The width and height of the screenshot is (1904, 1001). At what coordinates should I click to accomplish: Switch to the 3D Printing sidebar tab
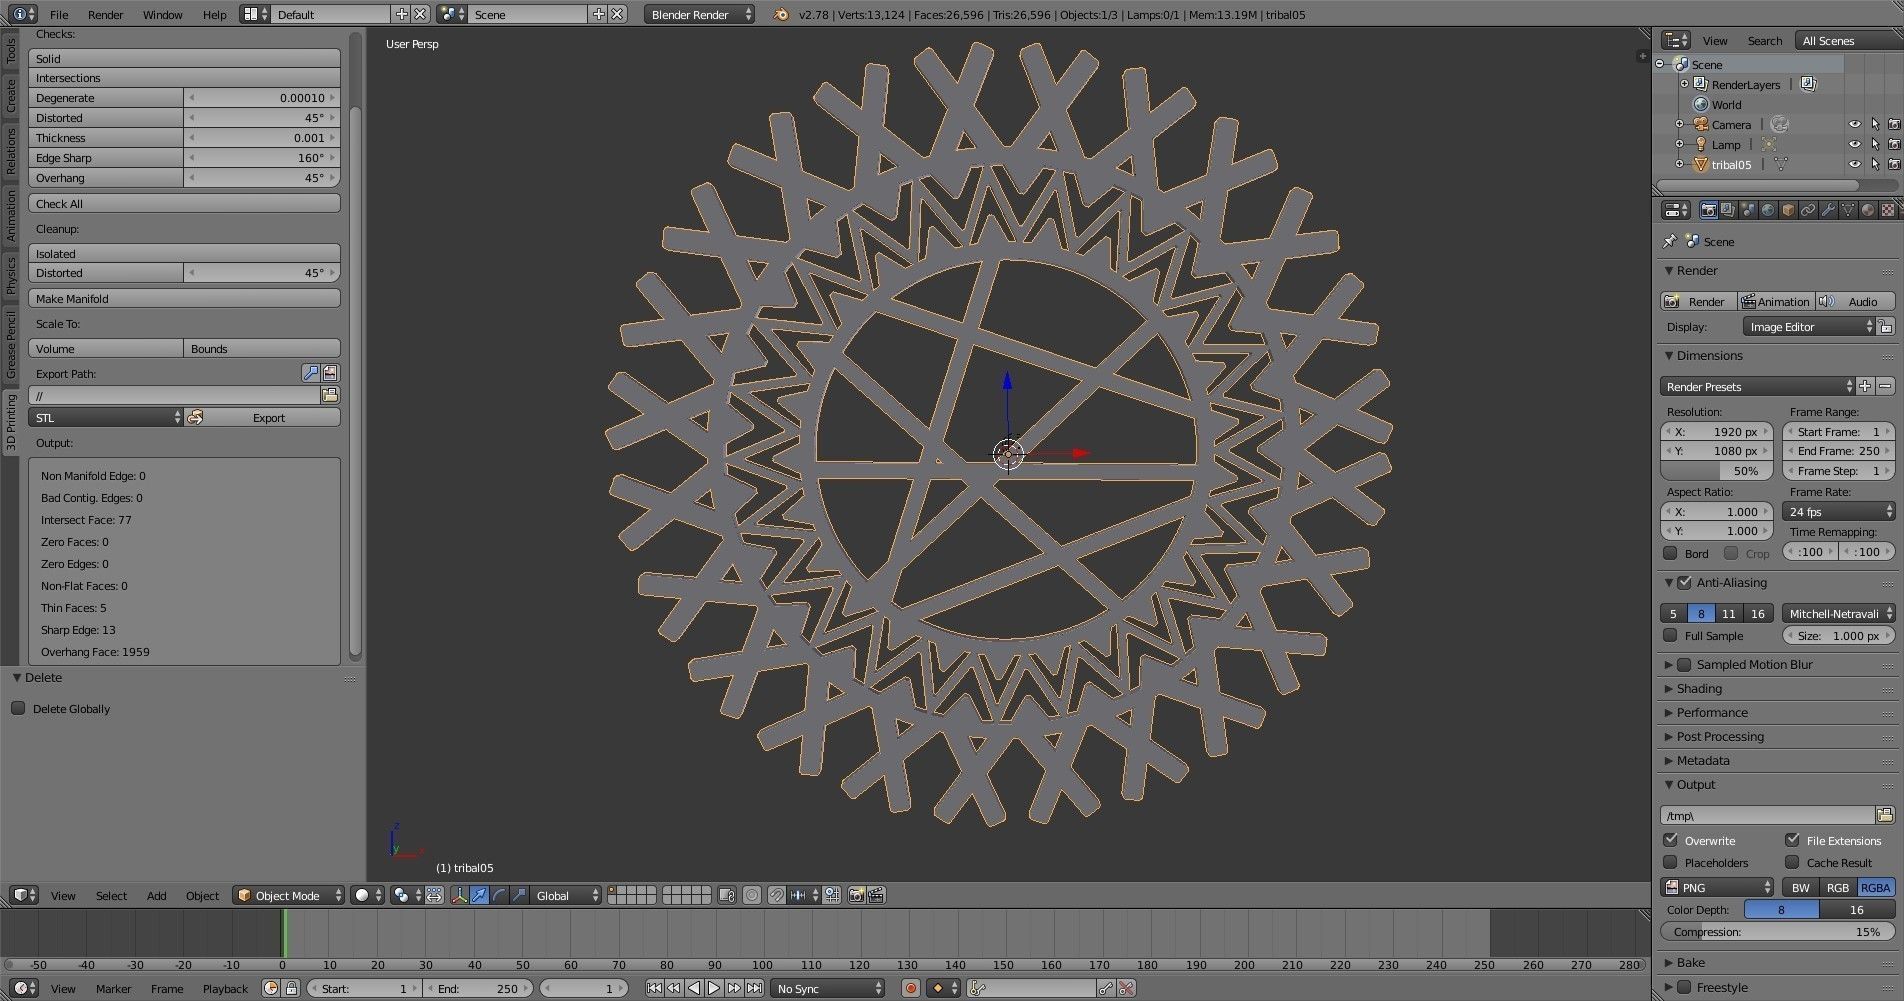(11, 422)
